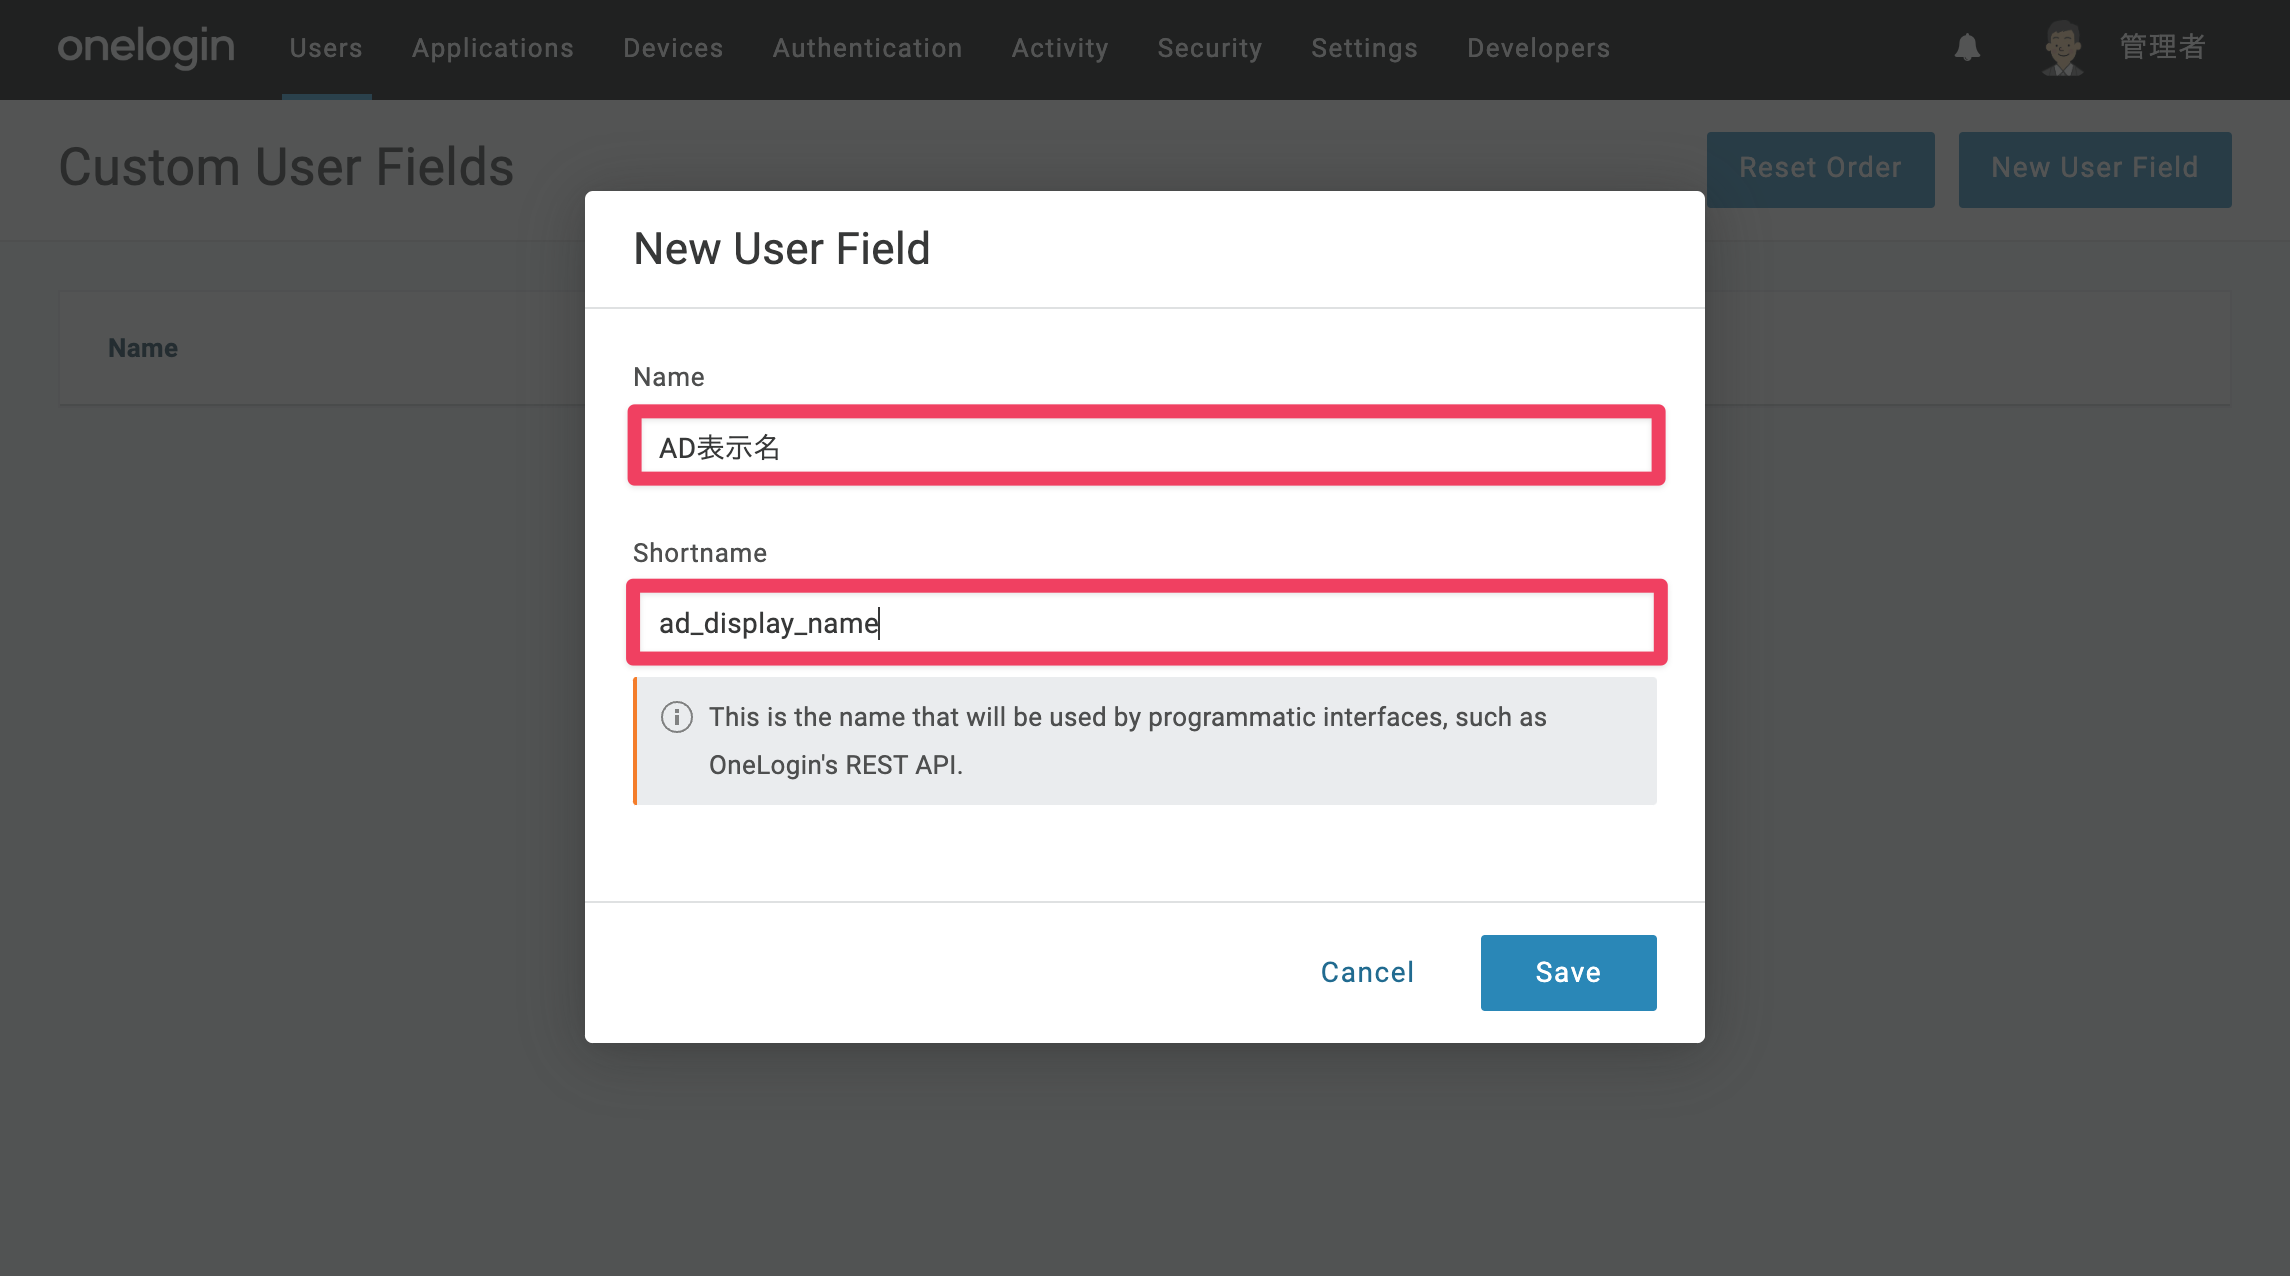The image size is (2290, 1276).
Task: Open the Applications menu
Action: [x=493, y=48]
